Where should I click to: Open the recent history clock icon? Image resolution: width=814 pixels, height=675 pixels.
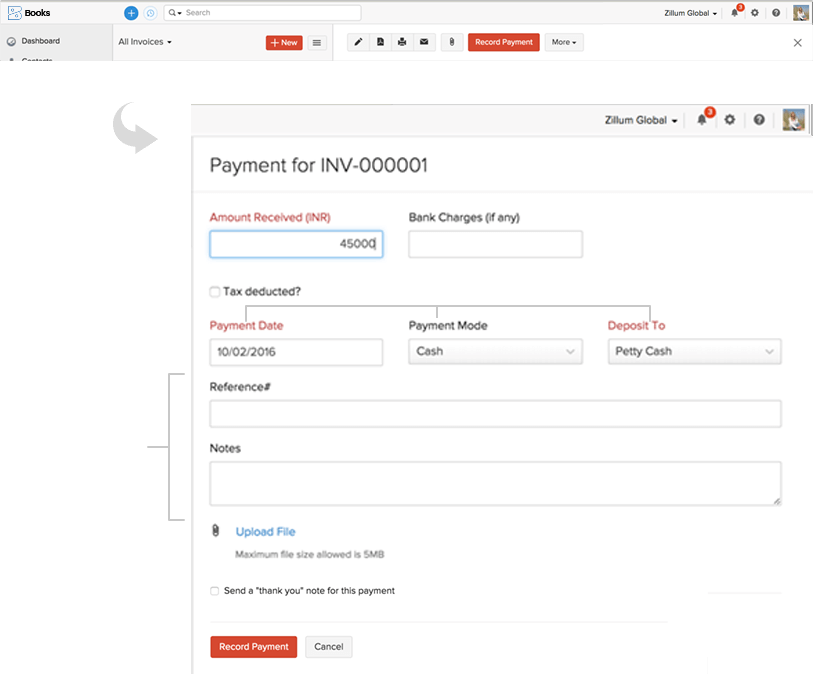point(150,13)
